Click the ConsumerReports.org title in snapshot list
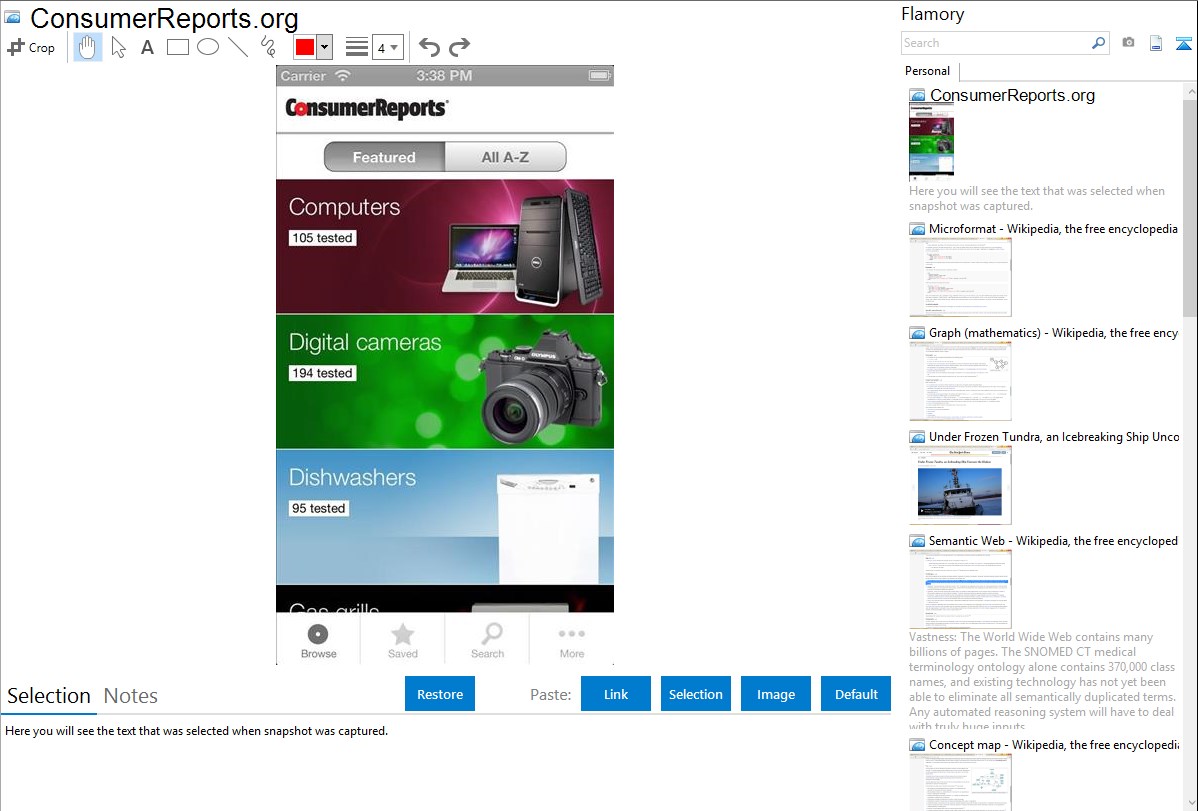 point(1012,96)
